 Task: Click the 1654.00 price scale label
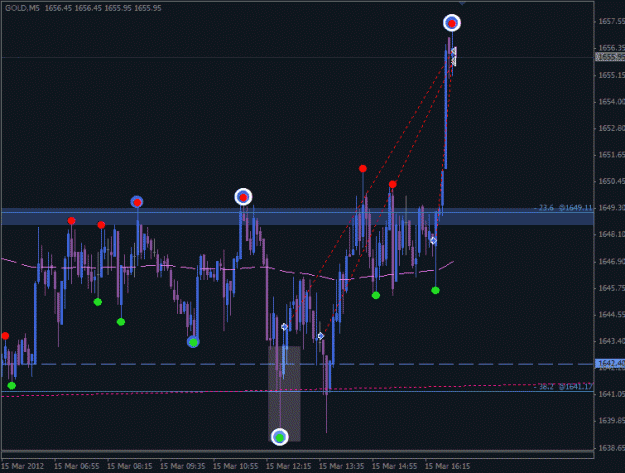(611, 102)
